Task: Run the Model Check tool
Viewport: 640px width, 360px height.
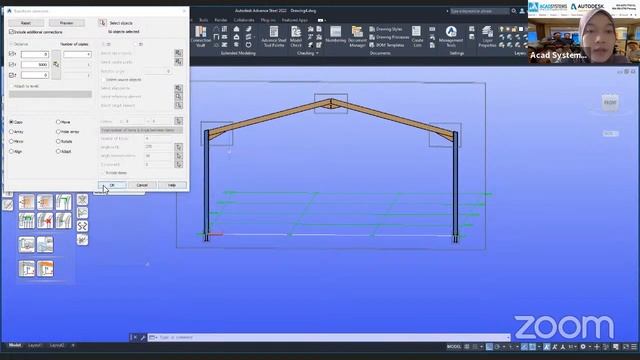Action: (296, 36)
